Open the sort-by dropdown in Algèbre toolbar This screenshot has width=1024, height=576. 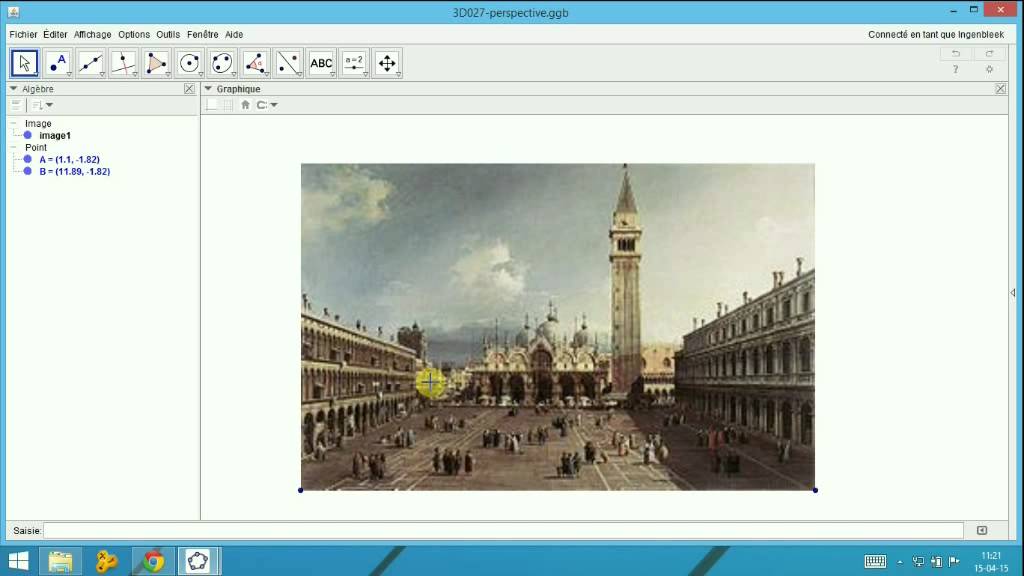click(x=42, y=104)
